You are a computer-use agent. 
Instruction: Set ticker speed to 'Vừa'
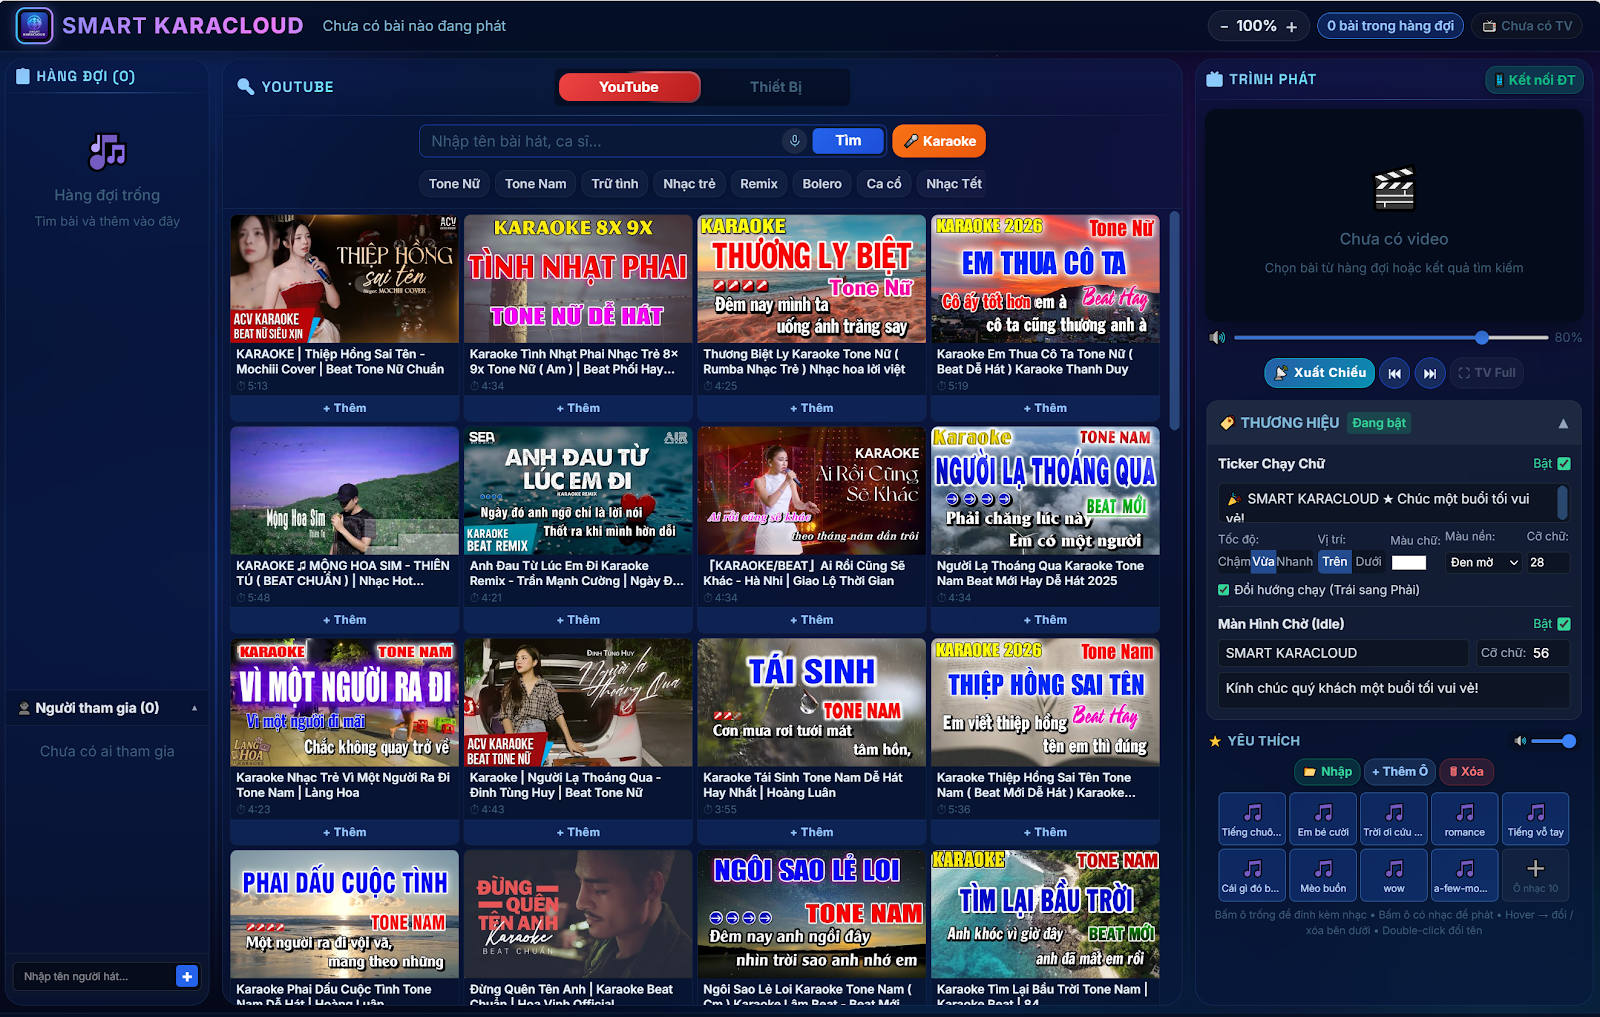pos(1263,562)
